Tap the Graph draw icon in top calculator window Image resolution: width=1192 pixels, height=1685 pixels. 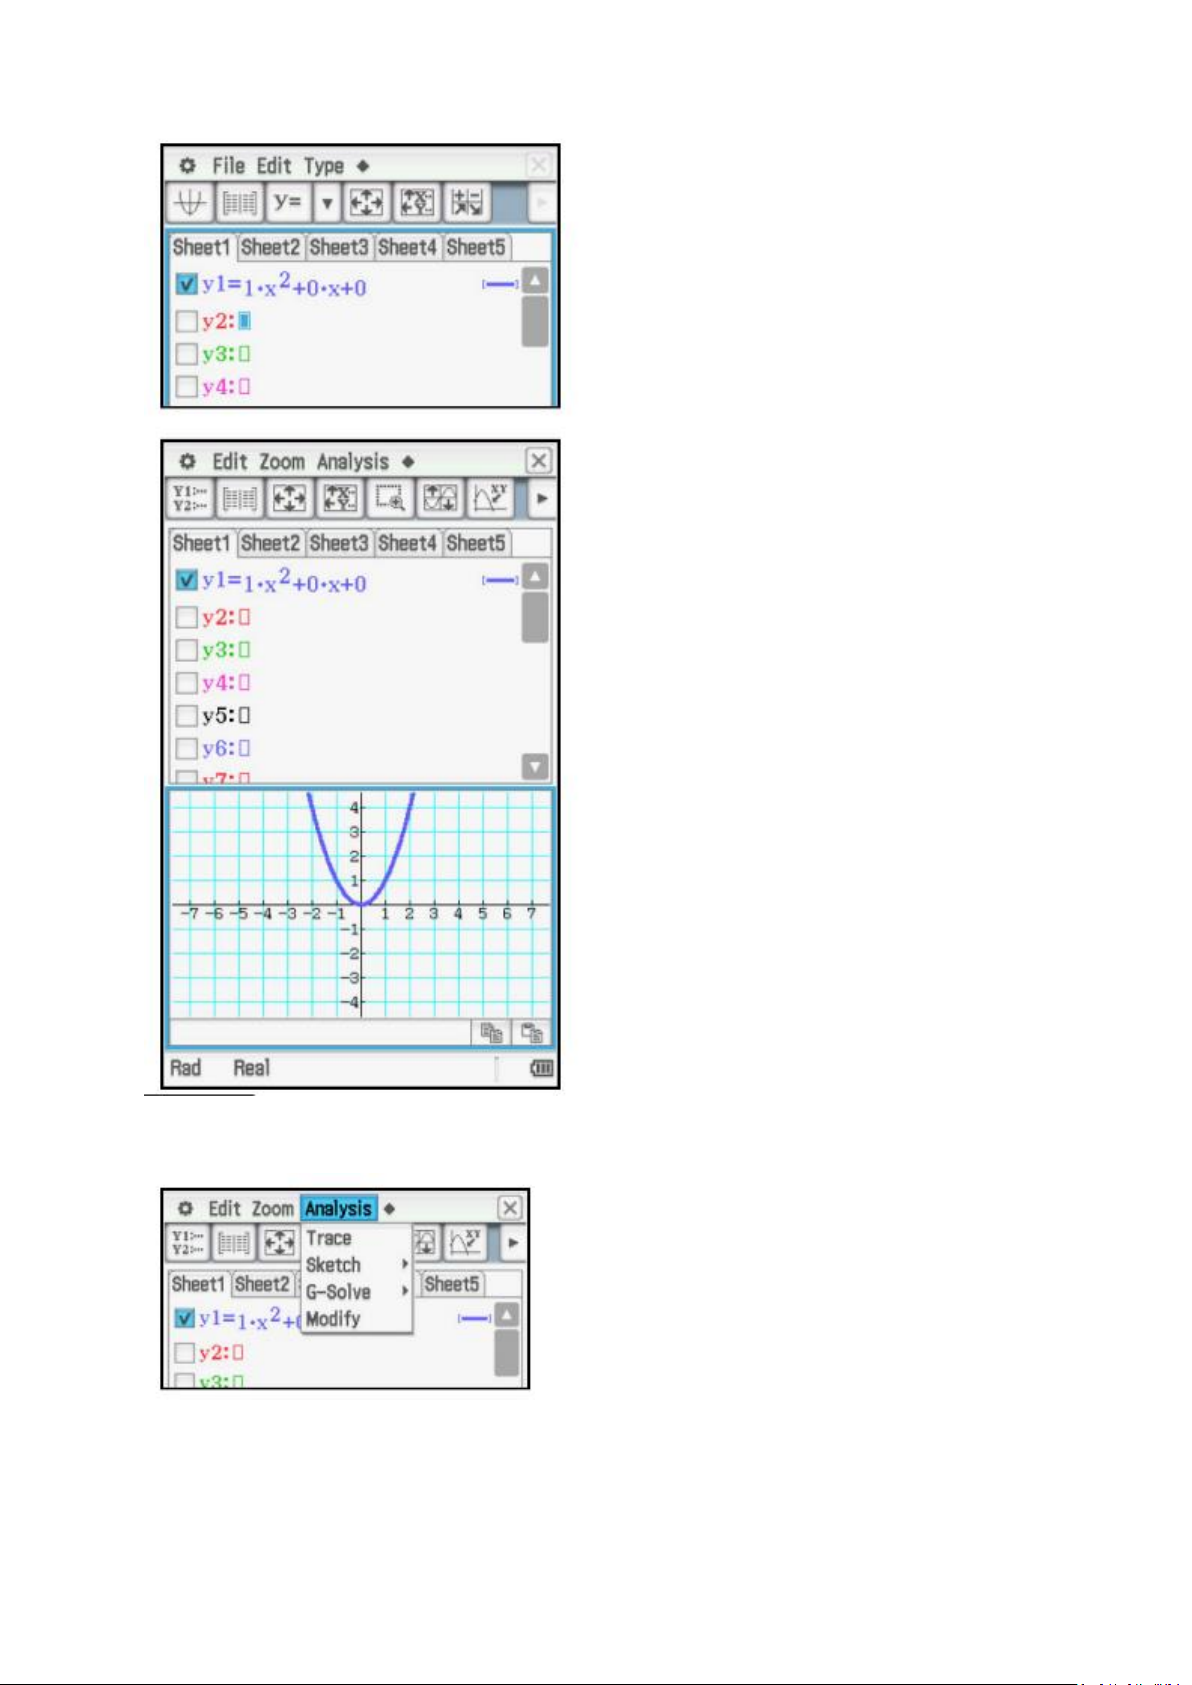click(x=189, y=203)
